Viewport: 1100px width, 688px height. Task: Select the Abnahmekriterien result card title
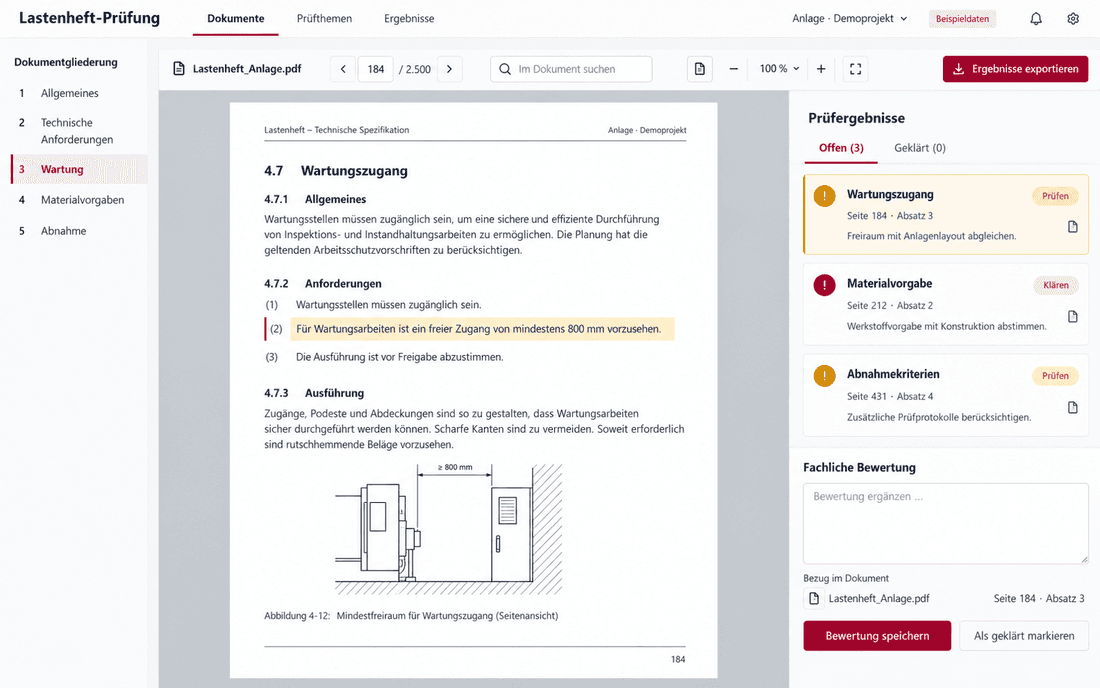tap(892, 375)
